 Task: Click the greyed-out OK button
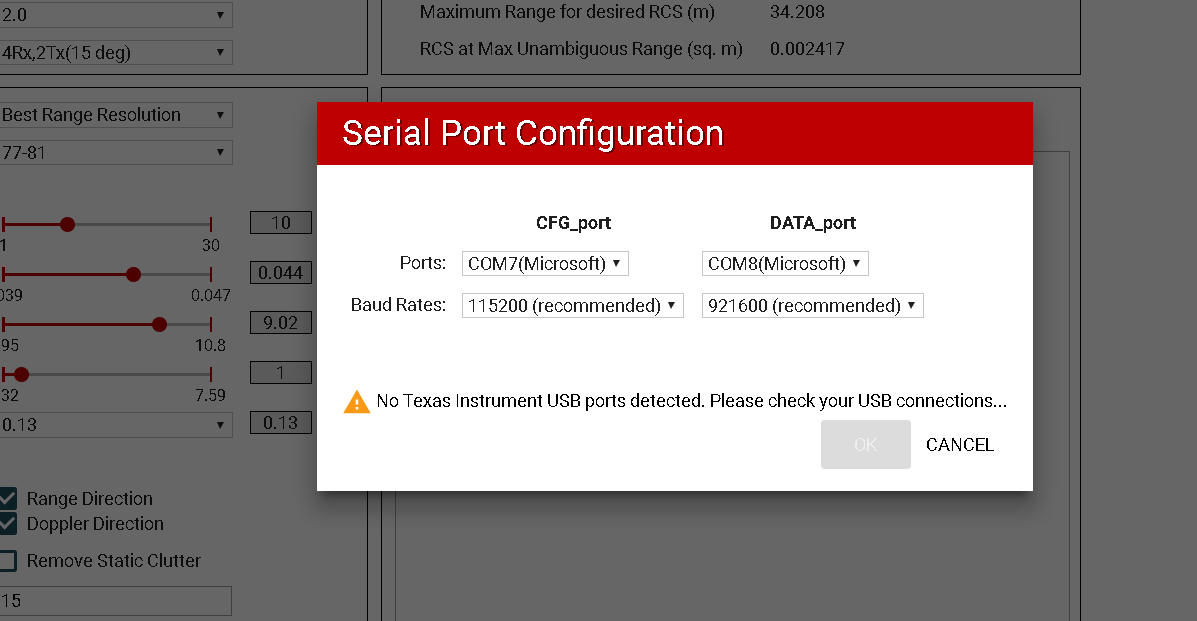coord(866,445)
